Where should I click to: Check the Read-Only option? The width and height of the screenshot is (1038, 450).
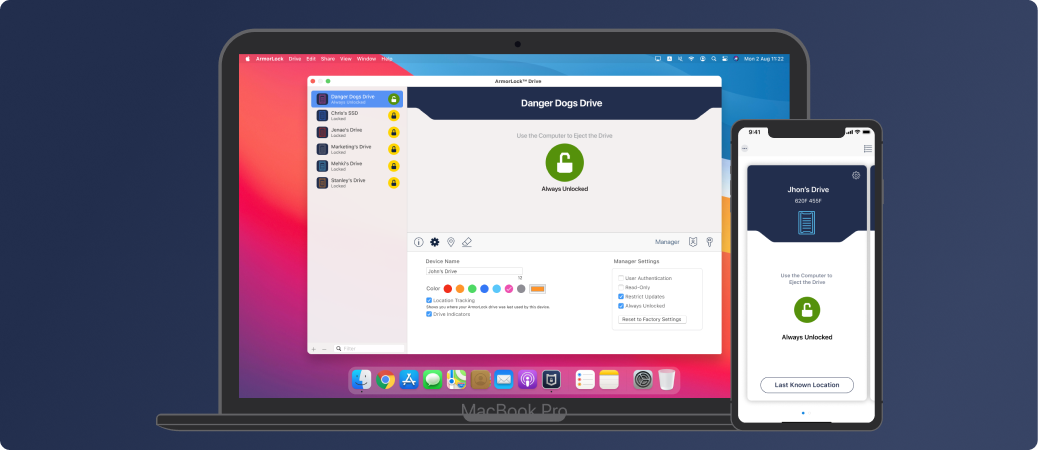(620, 287)
